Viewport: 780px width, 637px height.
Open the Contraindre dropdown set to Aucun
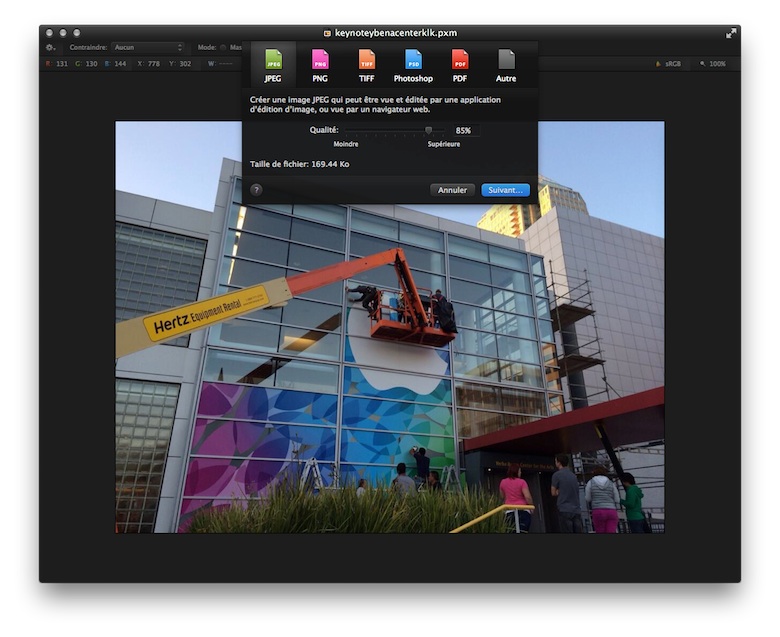pyautogui.click(x=148, y=47)
